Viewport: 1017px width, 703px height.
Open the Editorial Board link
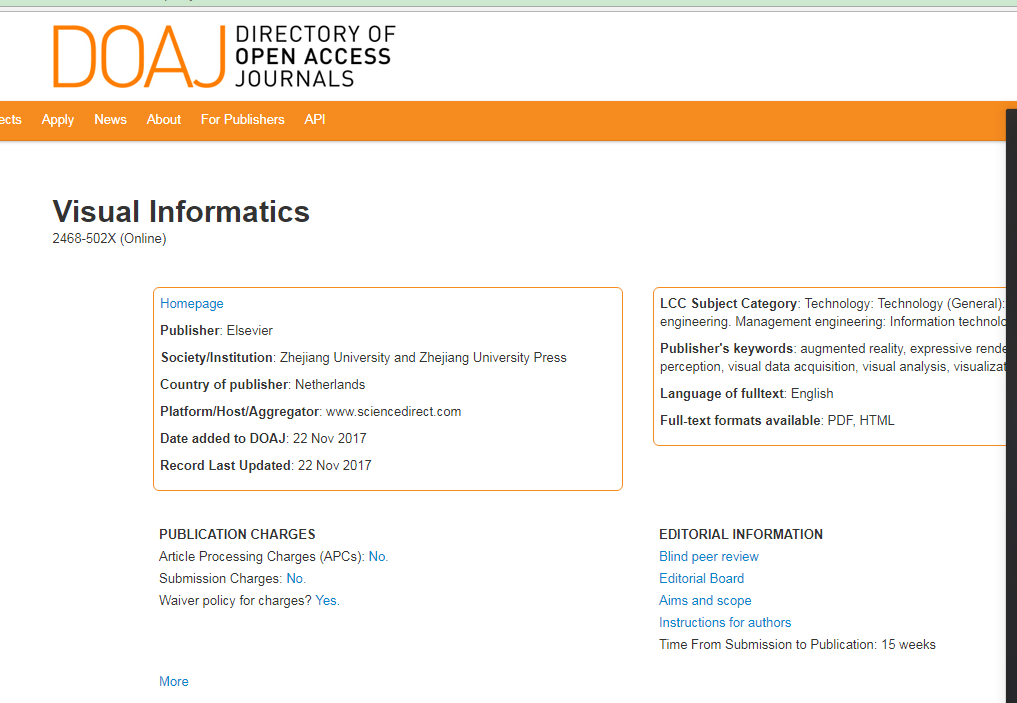702,578
